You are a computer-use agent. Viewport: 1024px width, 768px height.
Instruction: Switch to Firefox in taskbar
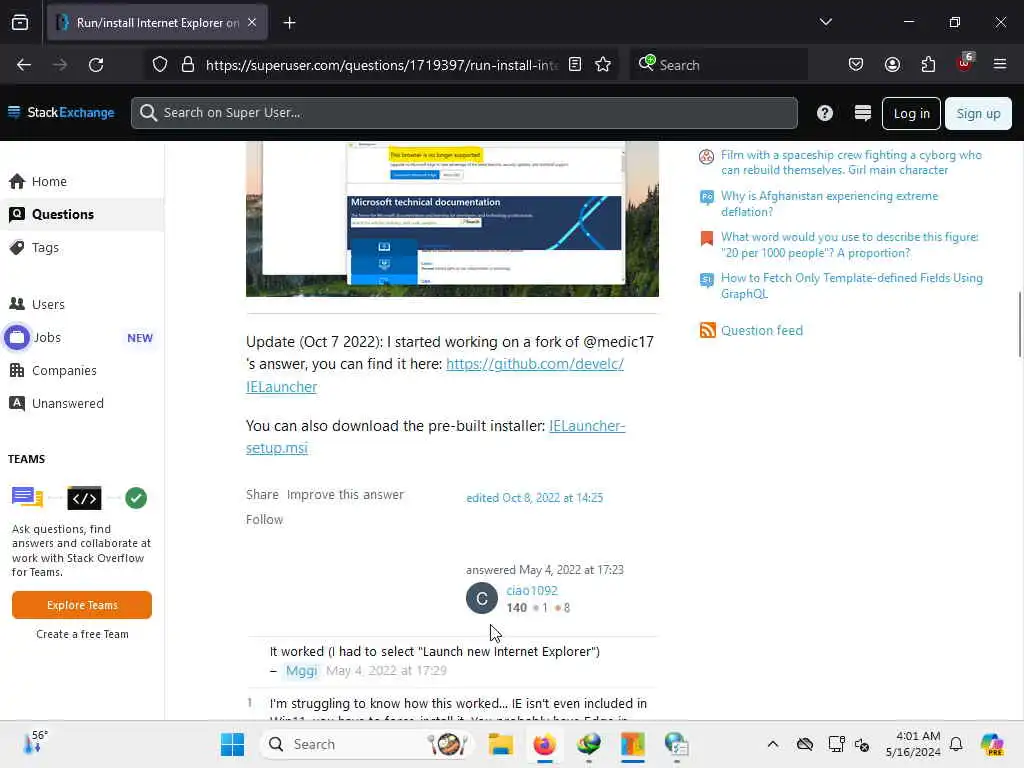[x=545, y=744]
